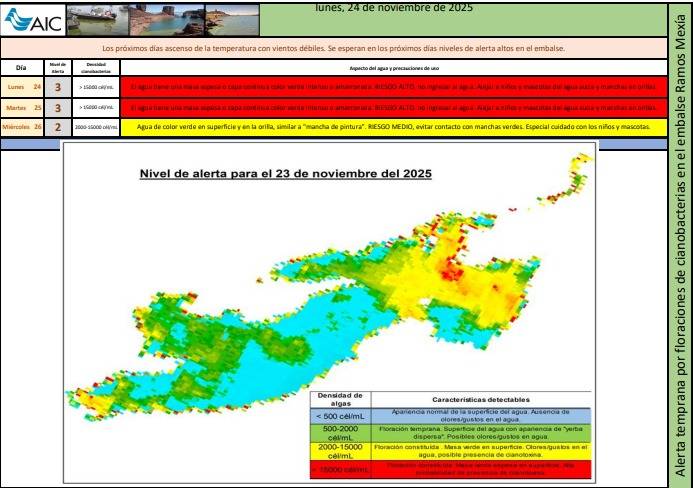Click alert level 2 cell for Miércoles
693x488 pixels.
(x=58, y=127)
